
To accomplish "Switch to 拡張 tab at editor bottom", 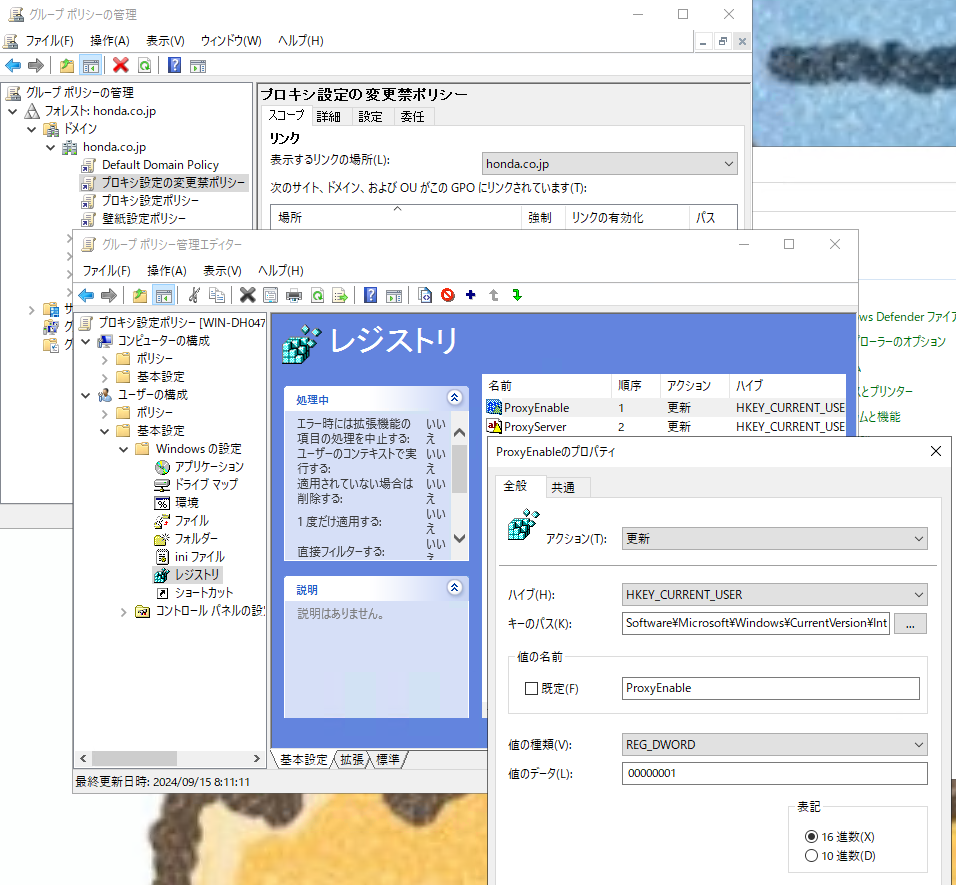I will [x=352, y=759].
